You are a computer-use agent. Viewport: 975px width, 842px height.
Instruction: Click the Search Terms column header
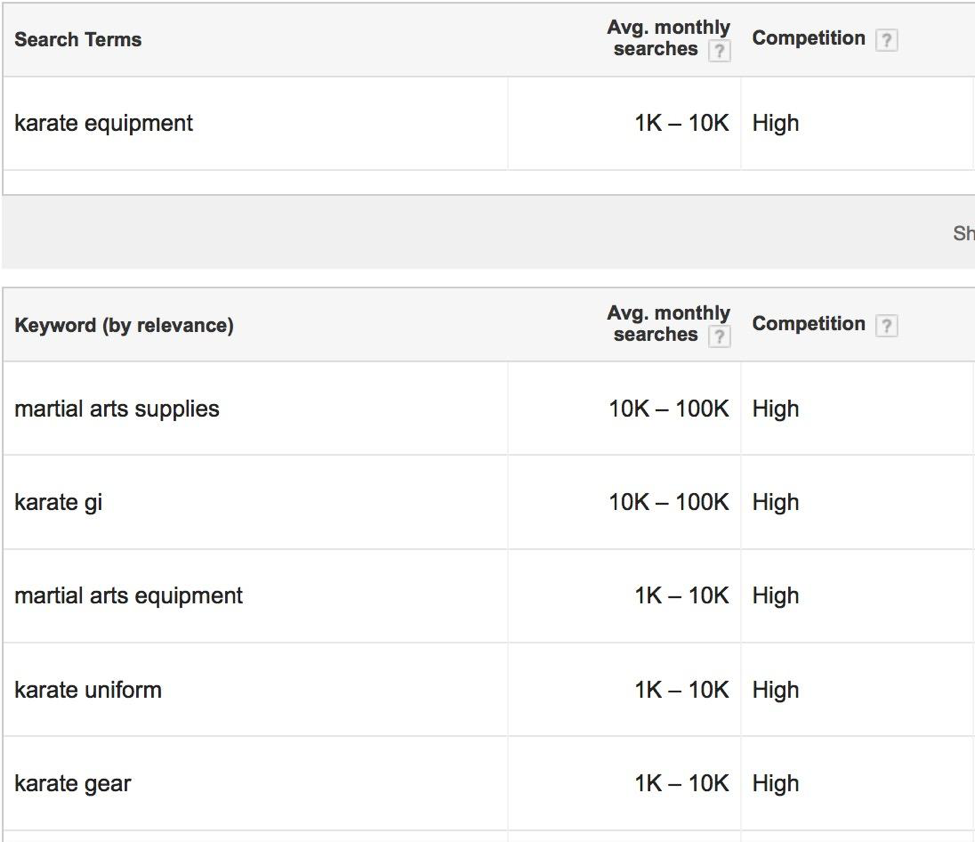coord(78,40)
